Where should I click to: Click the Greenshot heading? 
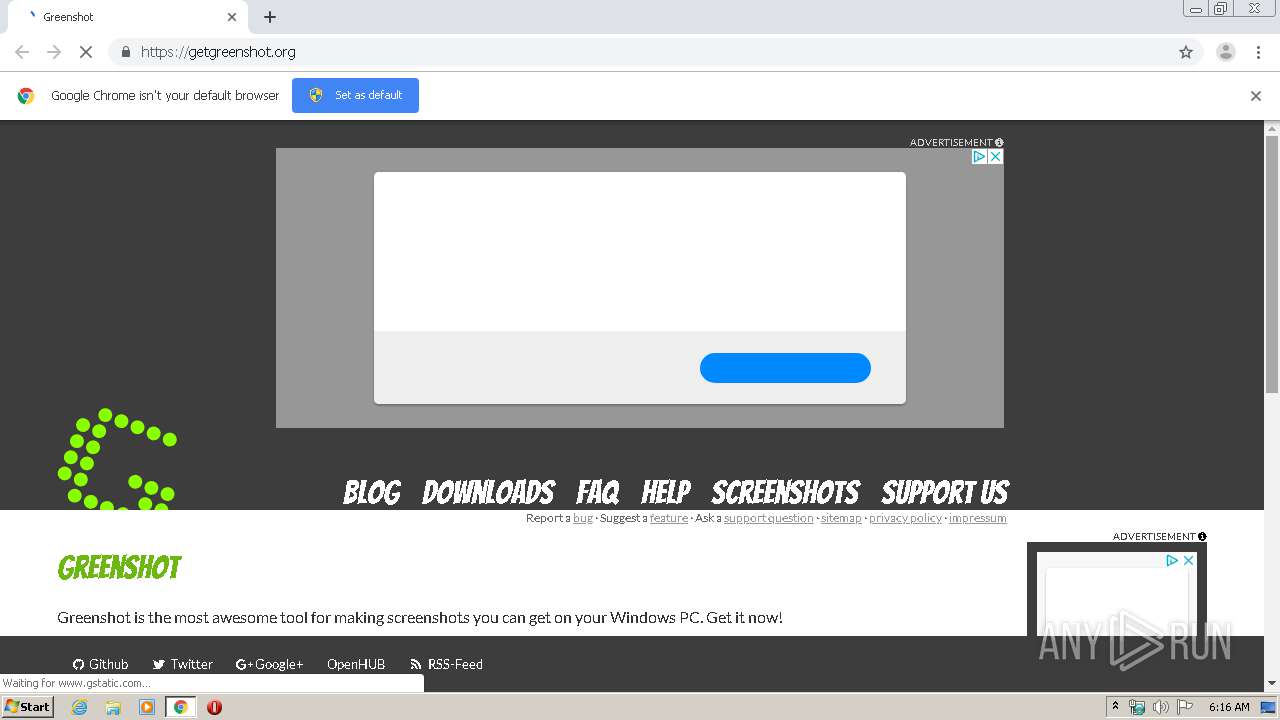119,567
